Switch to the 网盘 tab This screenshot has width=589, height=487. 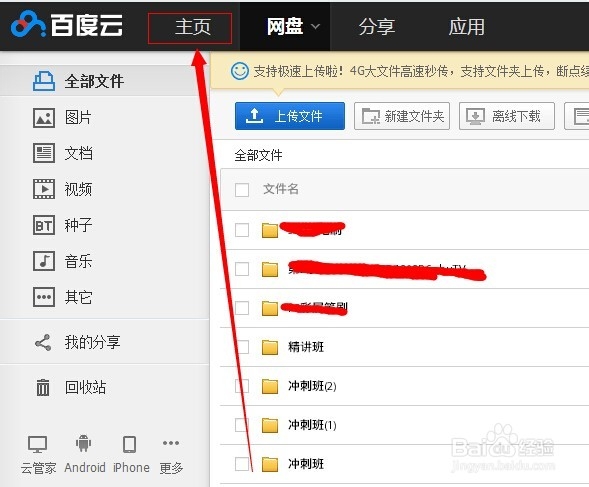(x=285, y=26)
